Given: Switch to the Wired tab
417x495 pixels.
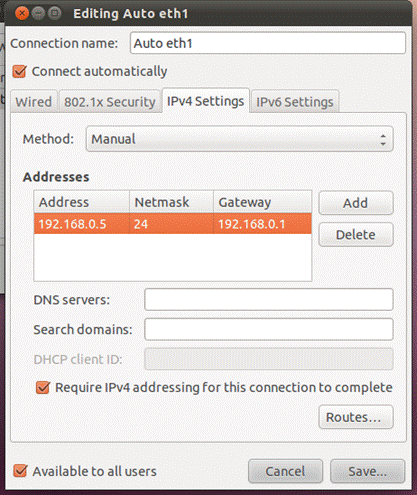Looking at the screenshot, I should (34, 102).
